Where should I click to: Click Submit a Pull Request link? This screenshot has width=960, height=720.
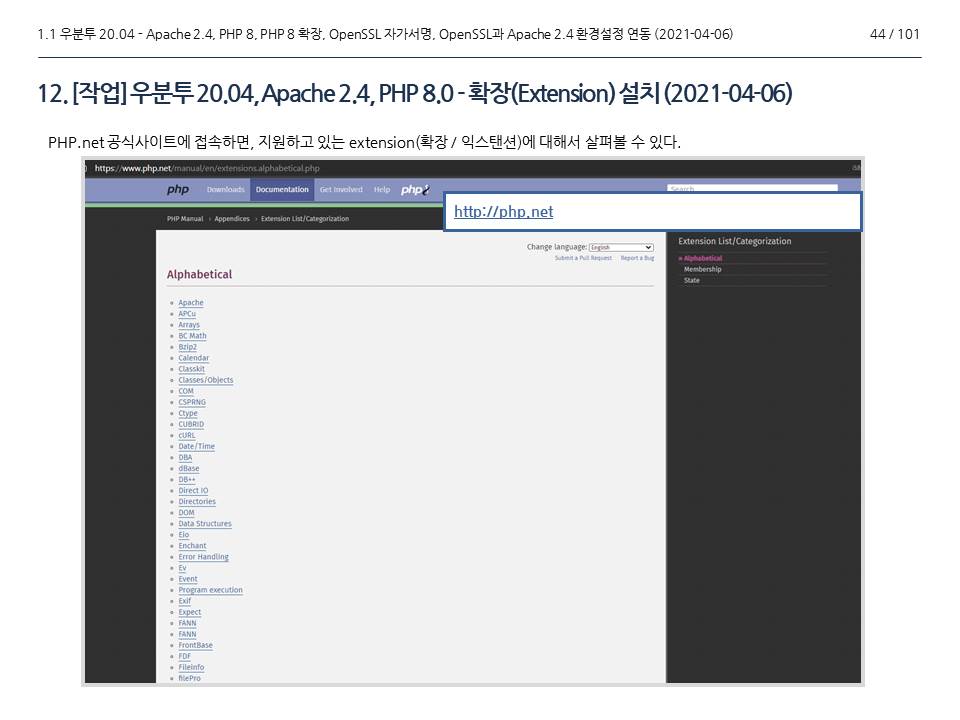583,258
